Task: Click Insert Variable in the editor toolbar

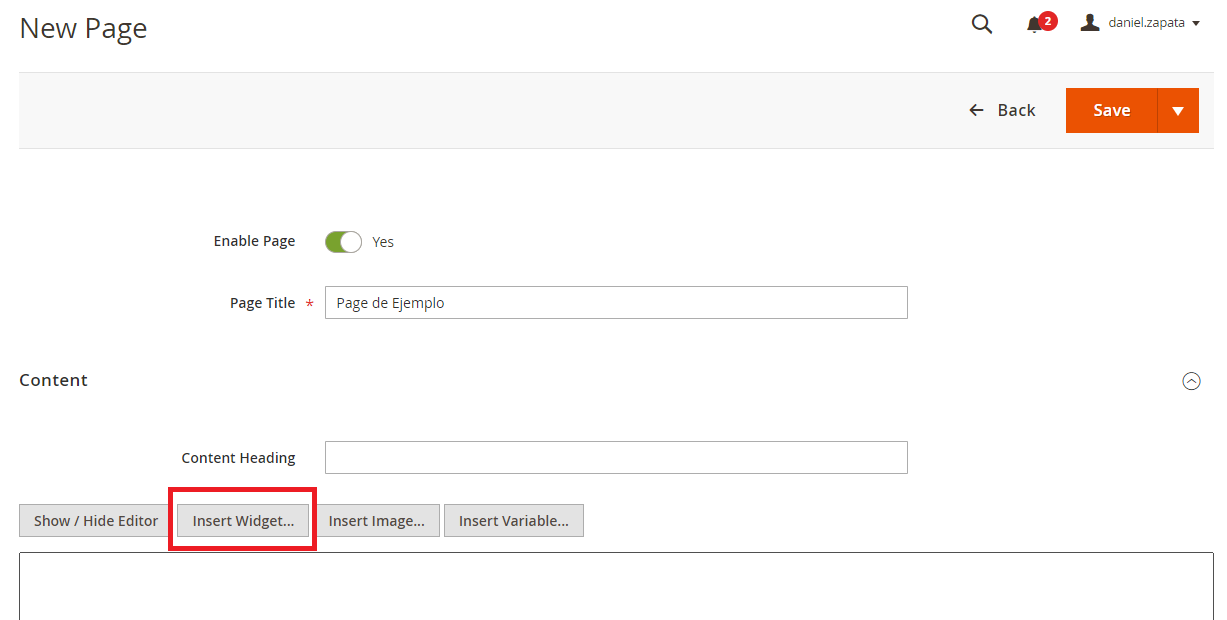Action: click(x=513, y=520)
